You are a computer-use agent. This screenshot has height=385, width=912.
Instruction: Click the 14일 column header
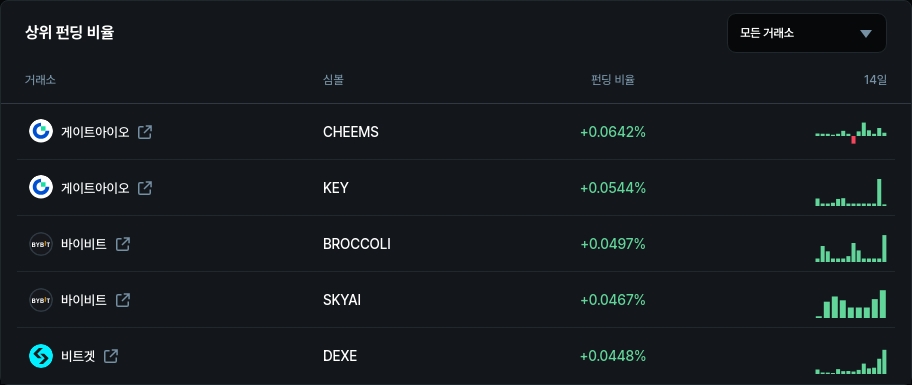click(875, 80)
